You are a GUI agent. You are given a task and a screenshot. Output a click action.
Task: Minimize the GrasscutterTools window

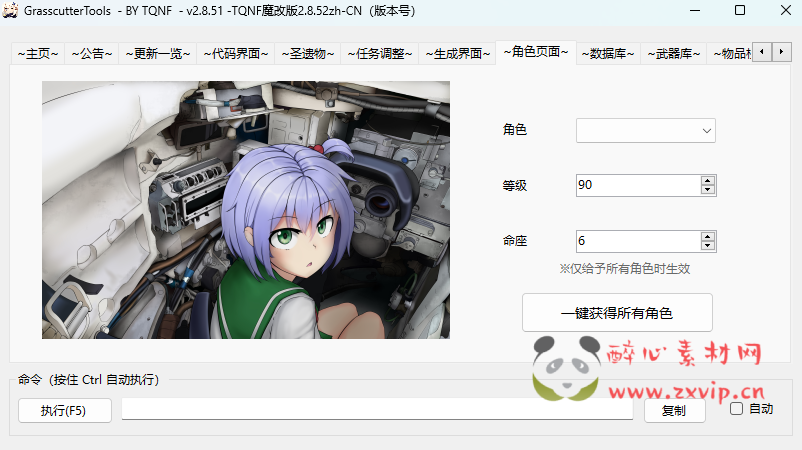pyautogui.click(x=695, y=10)
